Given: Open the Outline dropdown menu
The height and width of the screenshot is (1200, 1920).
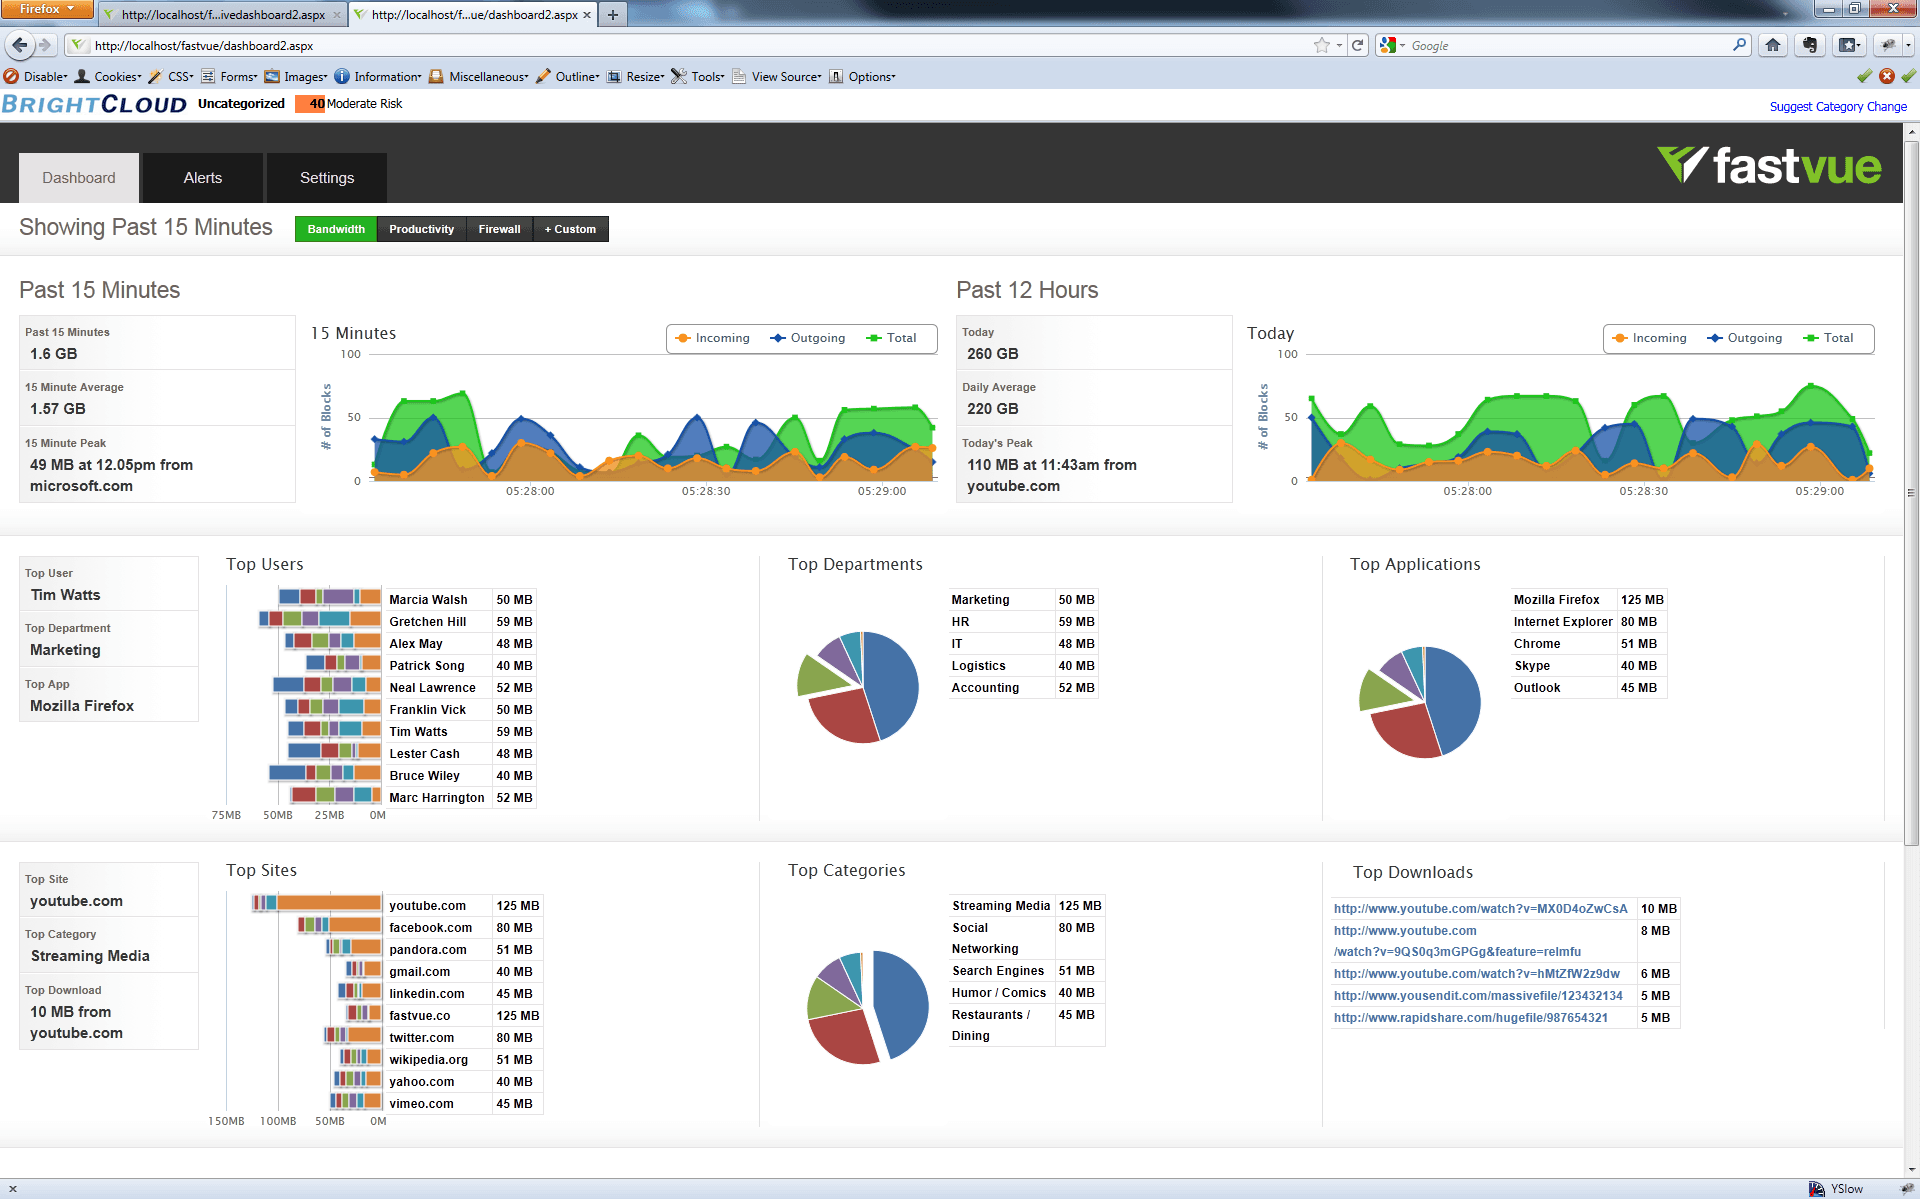Looking at the screenshot, I should pos(568,77).
